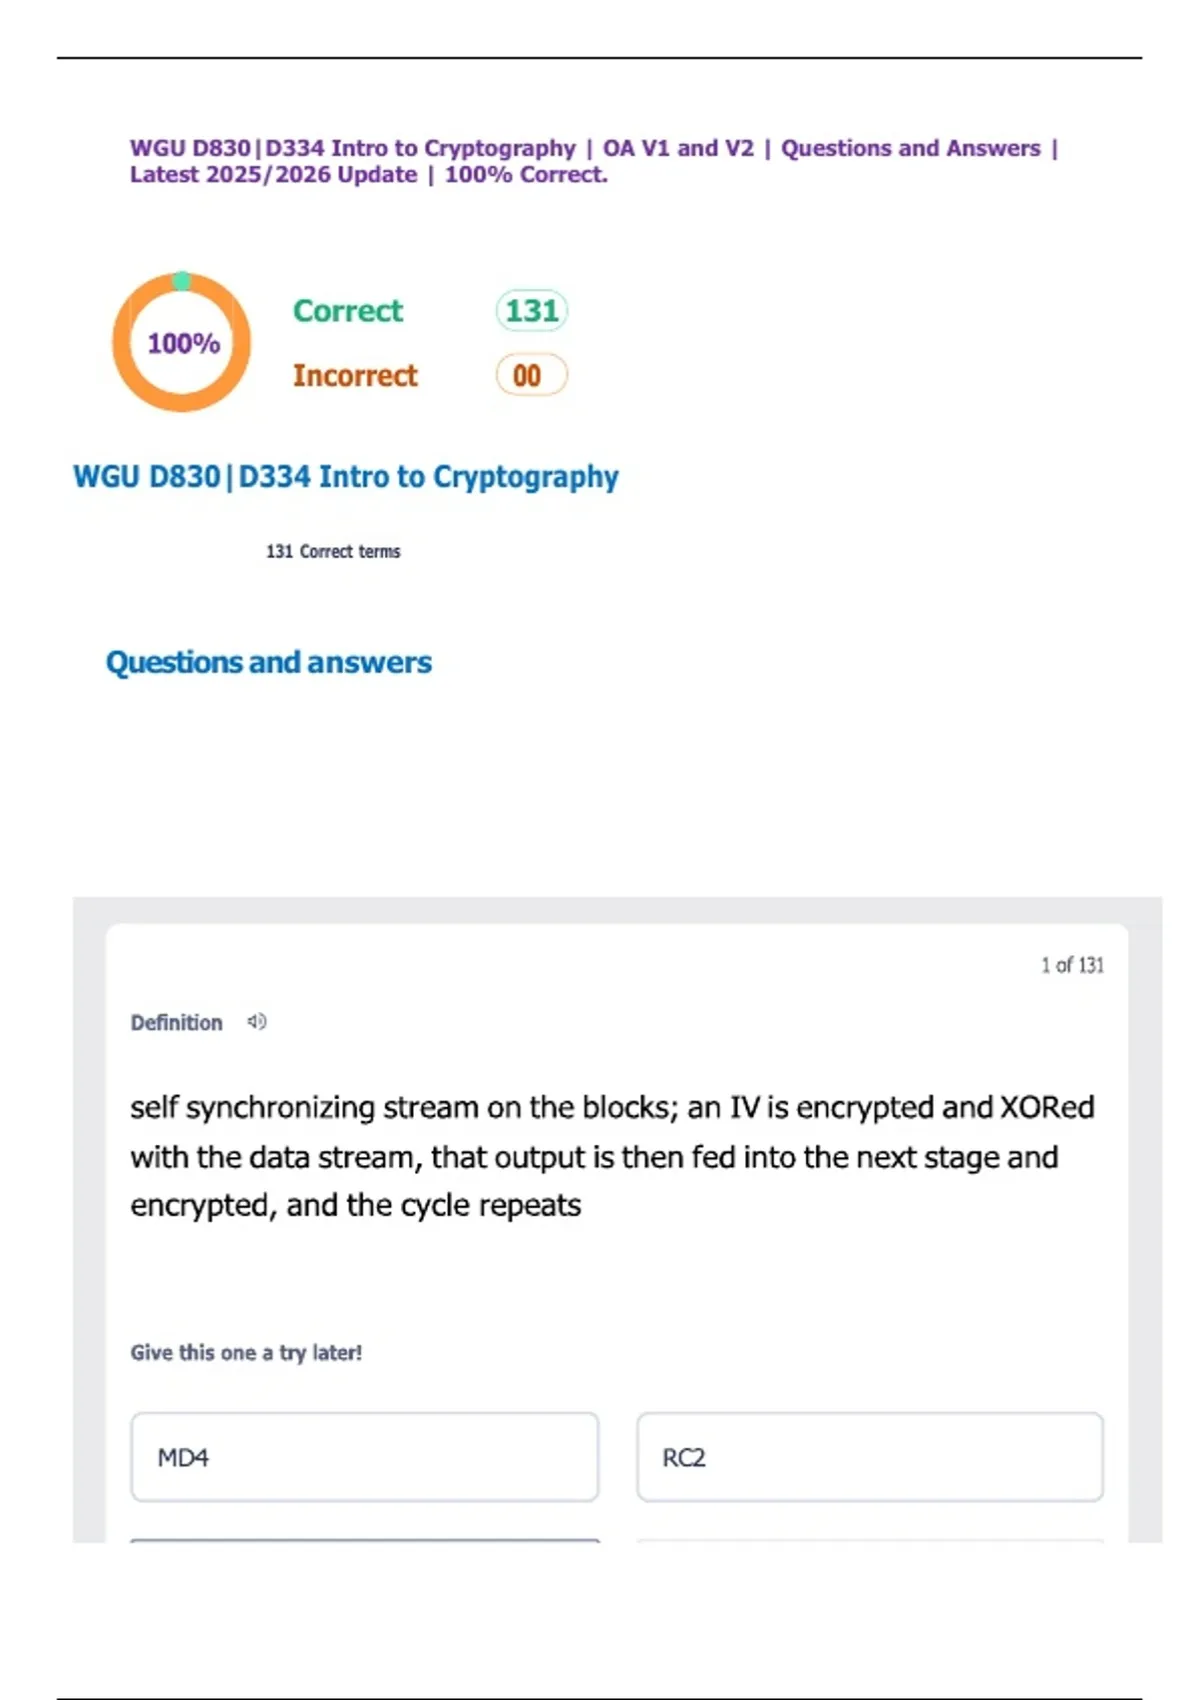Click the purple document title at the top
This screenshot has height=1700, width=1200.
pyautogui.click(x=594, y=161)
